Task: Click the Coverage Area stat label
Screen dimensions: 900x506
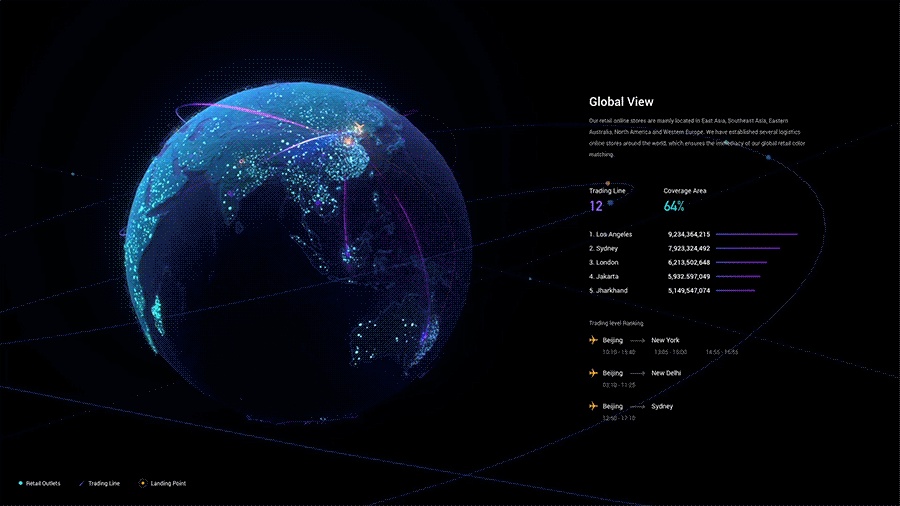Action: (x=685, y=191)
